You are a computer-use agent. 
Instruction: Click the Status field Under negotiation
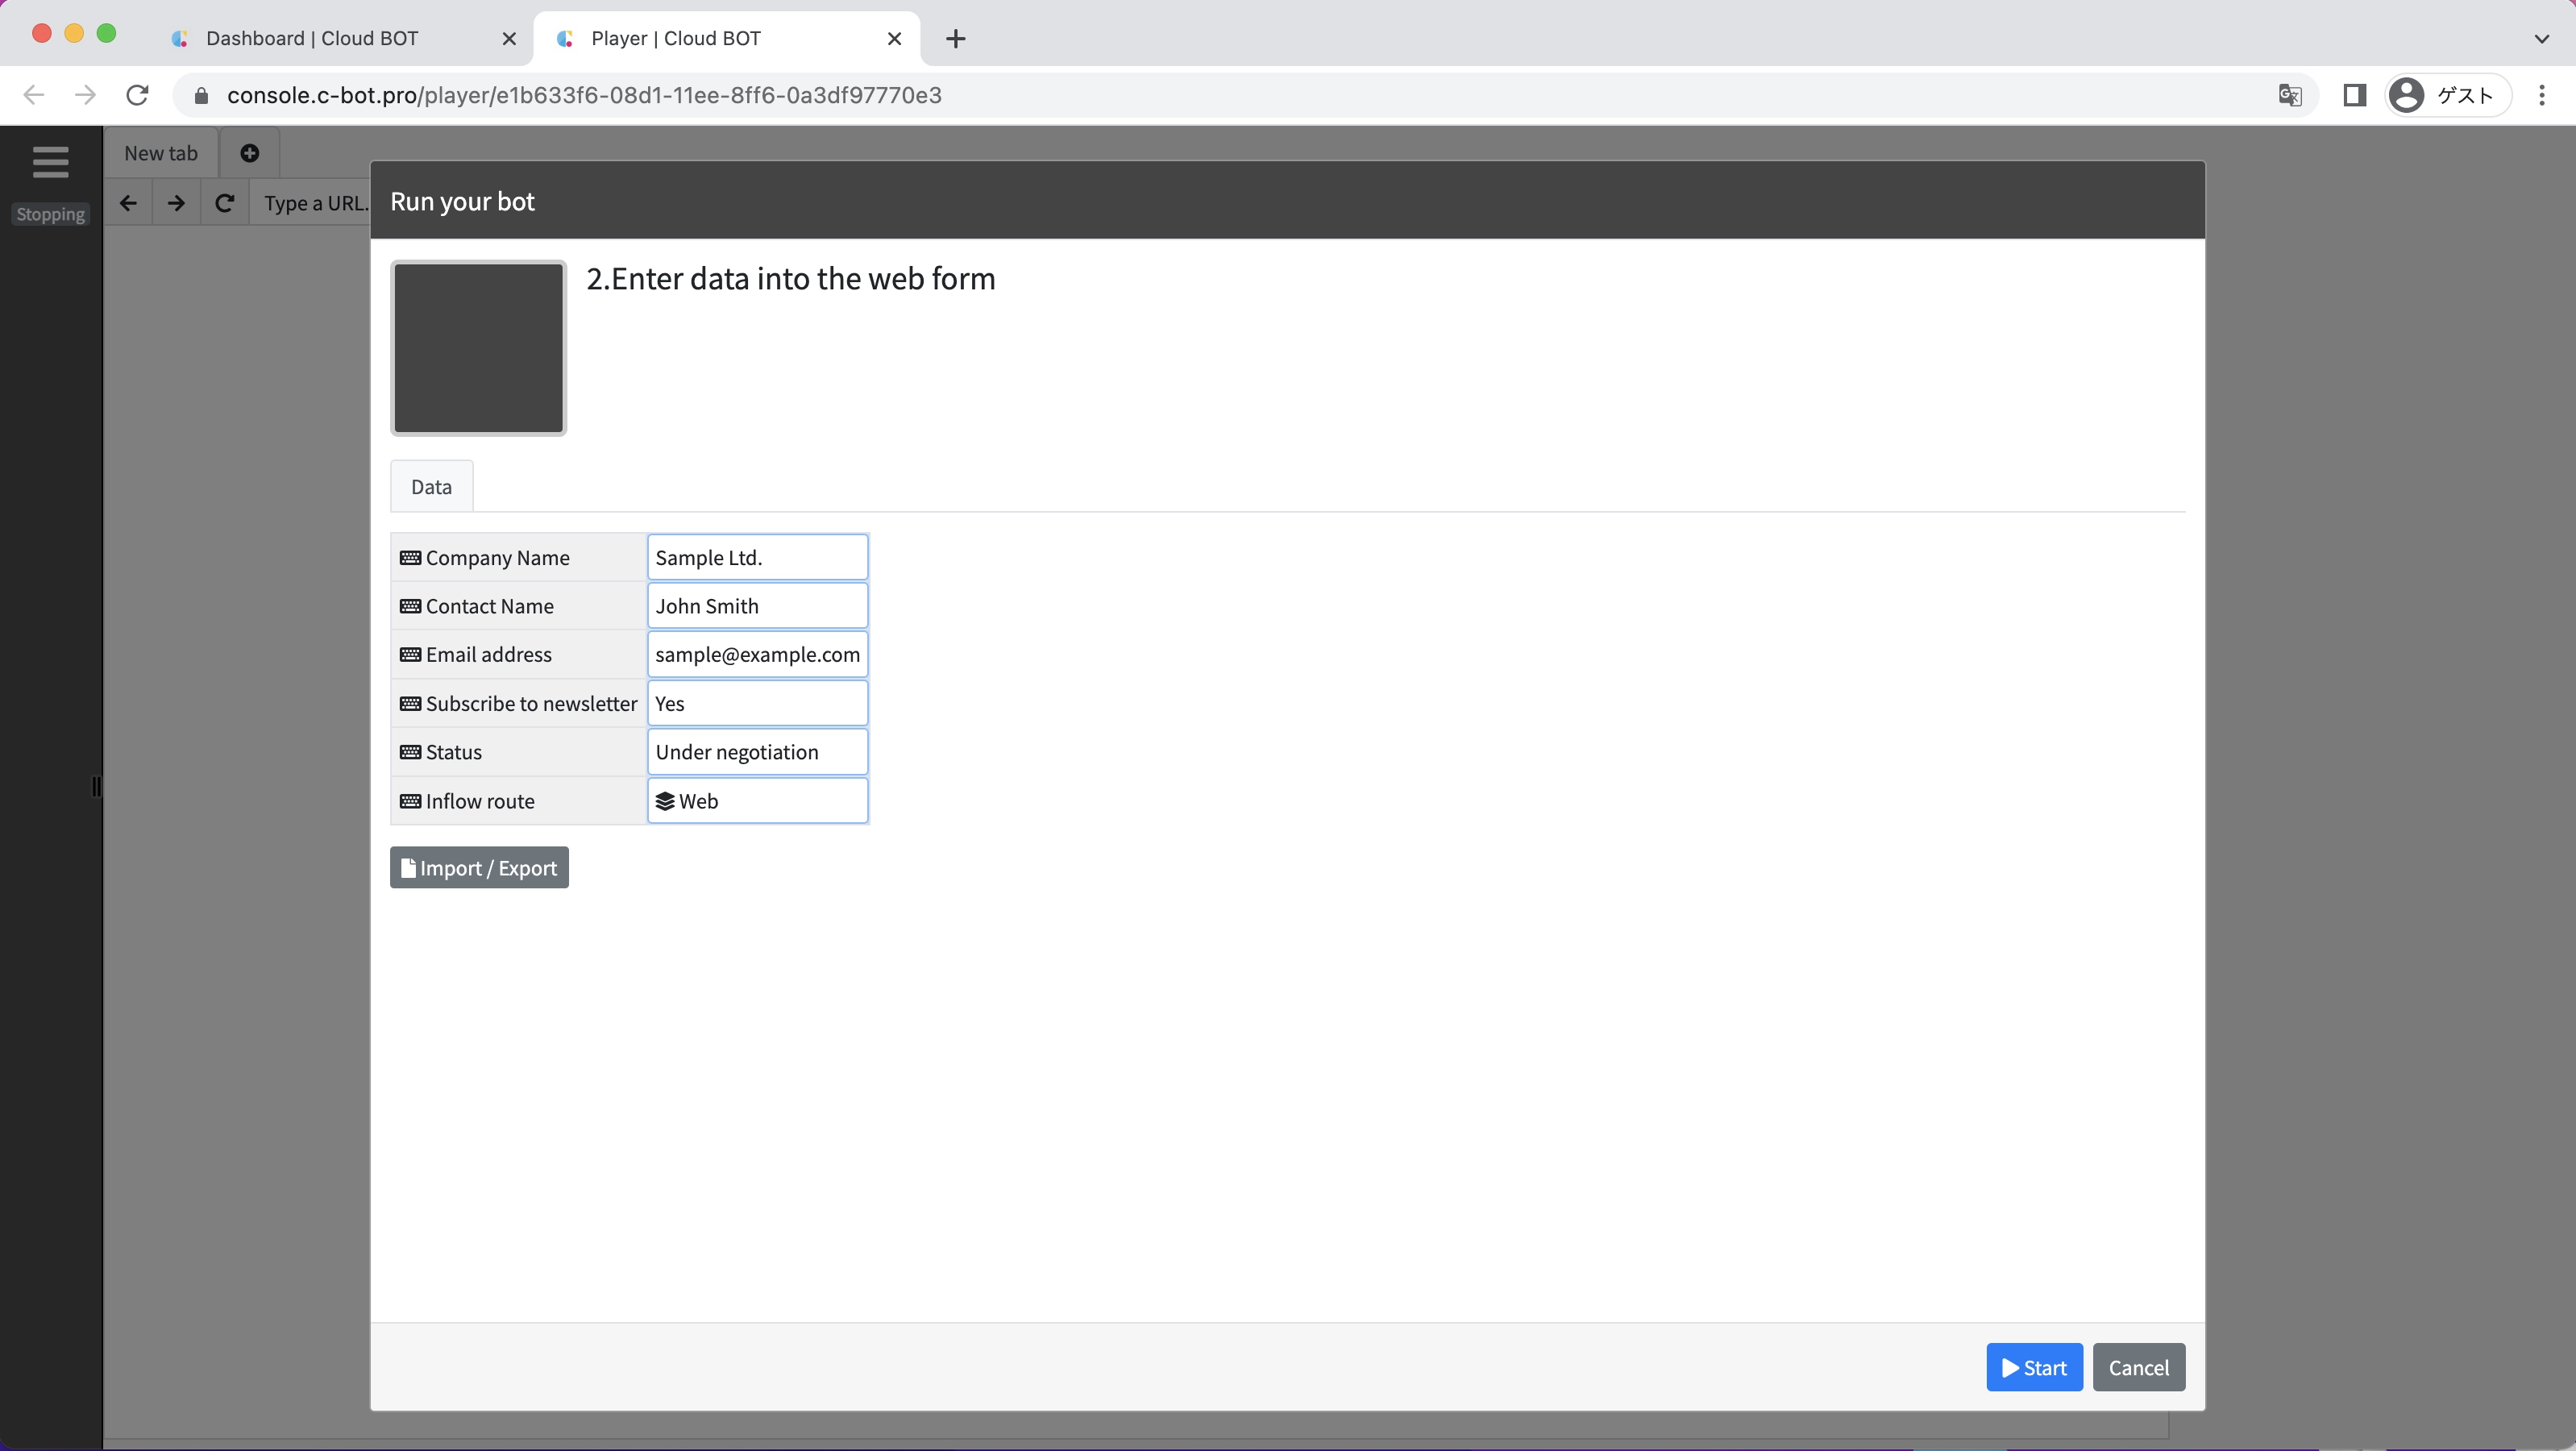click(x=757, y=752)
